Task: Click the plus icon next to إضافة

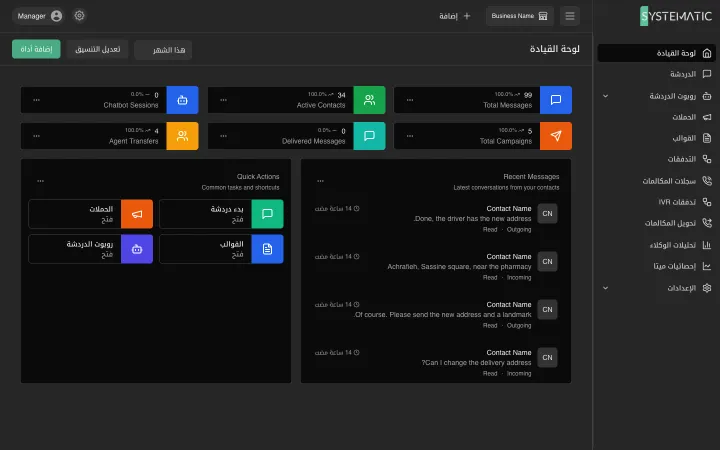Action: [x=467, y=16]
